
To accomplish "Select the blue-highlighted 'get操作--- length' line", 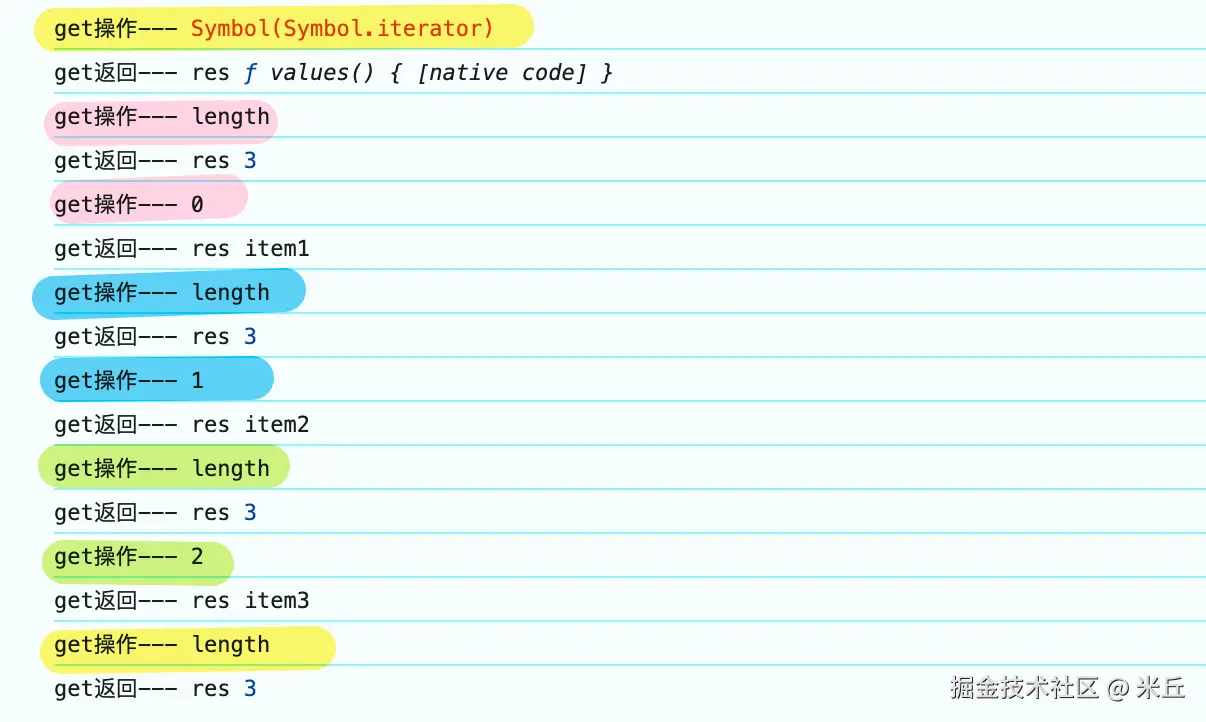I will click(x=162, y=293).
